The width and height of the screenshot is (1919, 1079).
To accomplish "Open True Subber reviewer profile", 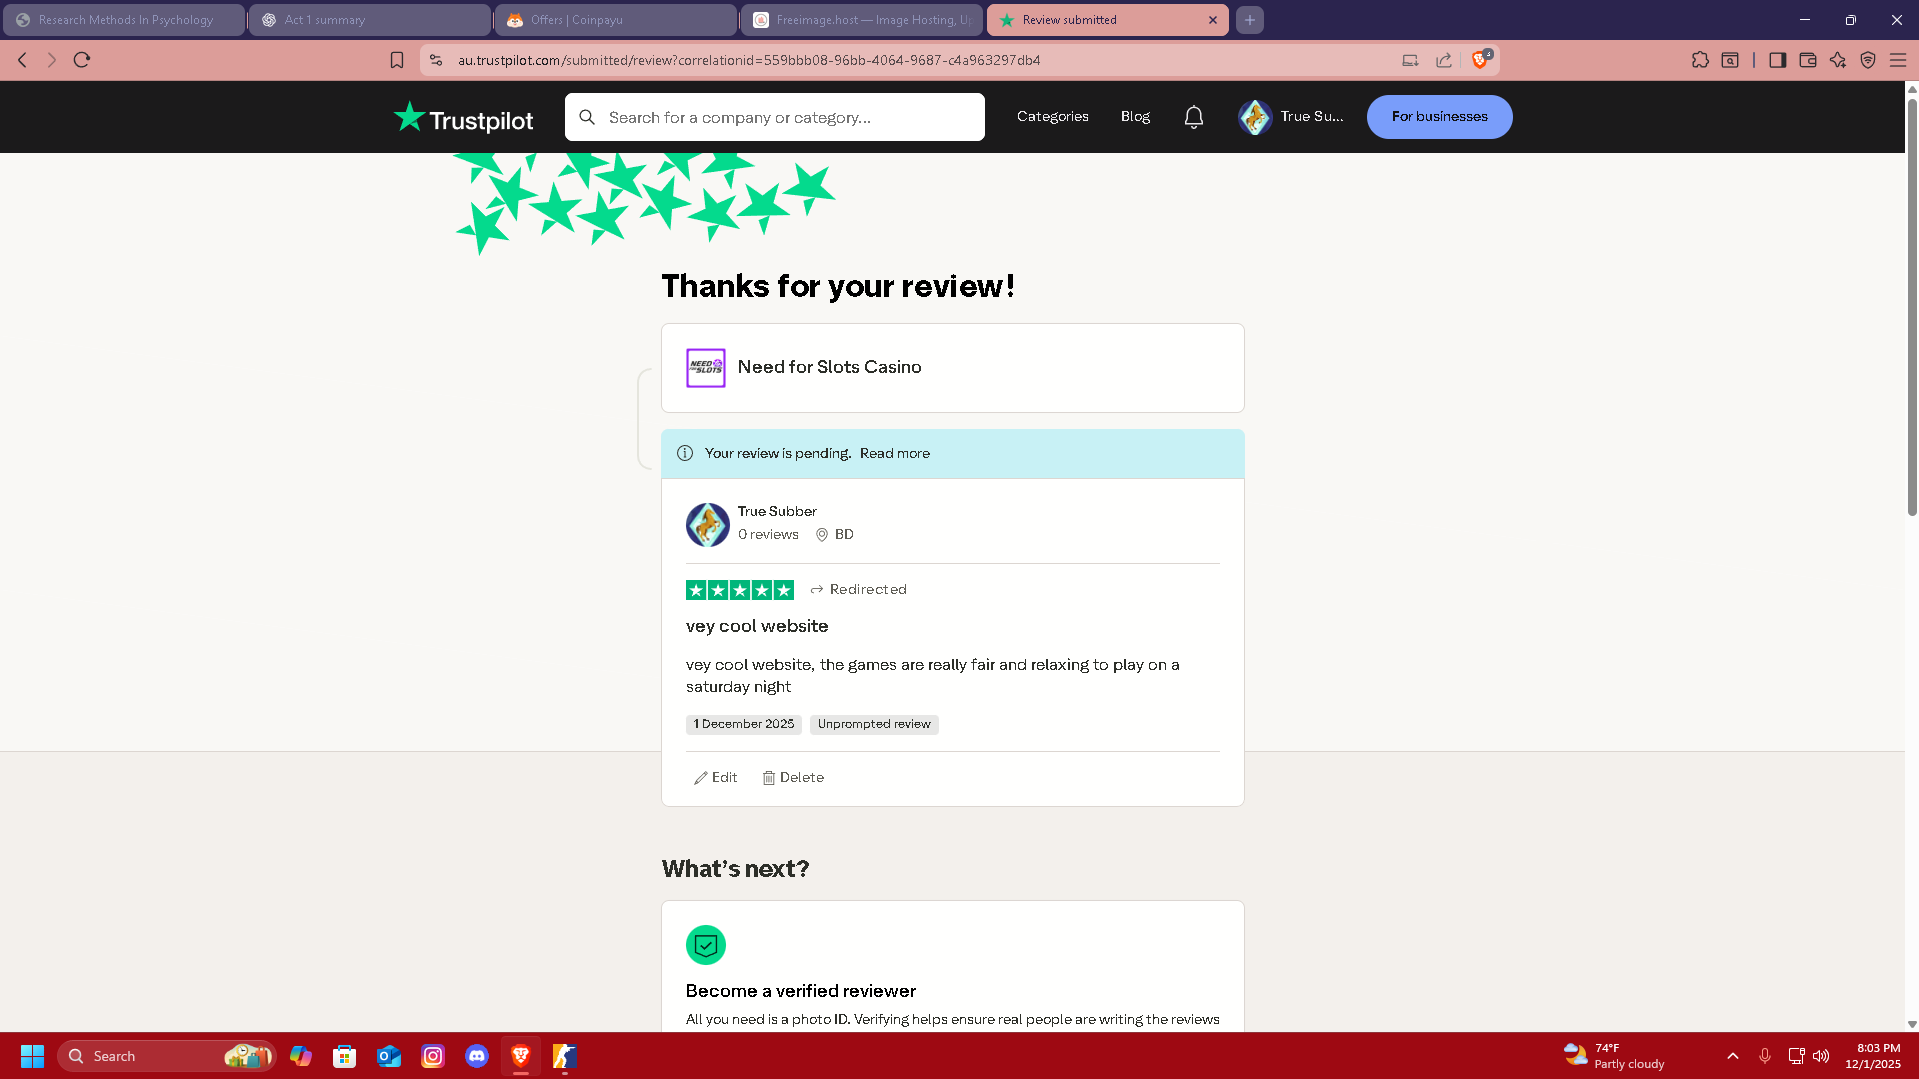I will pos(777,511).
